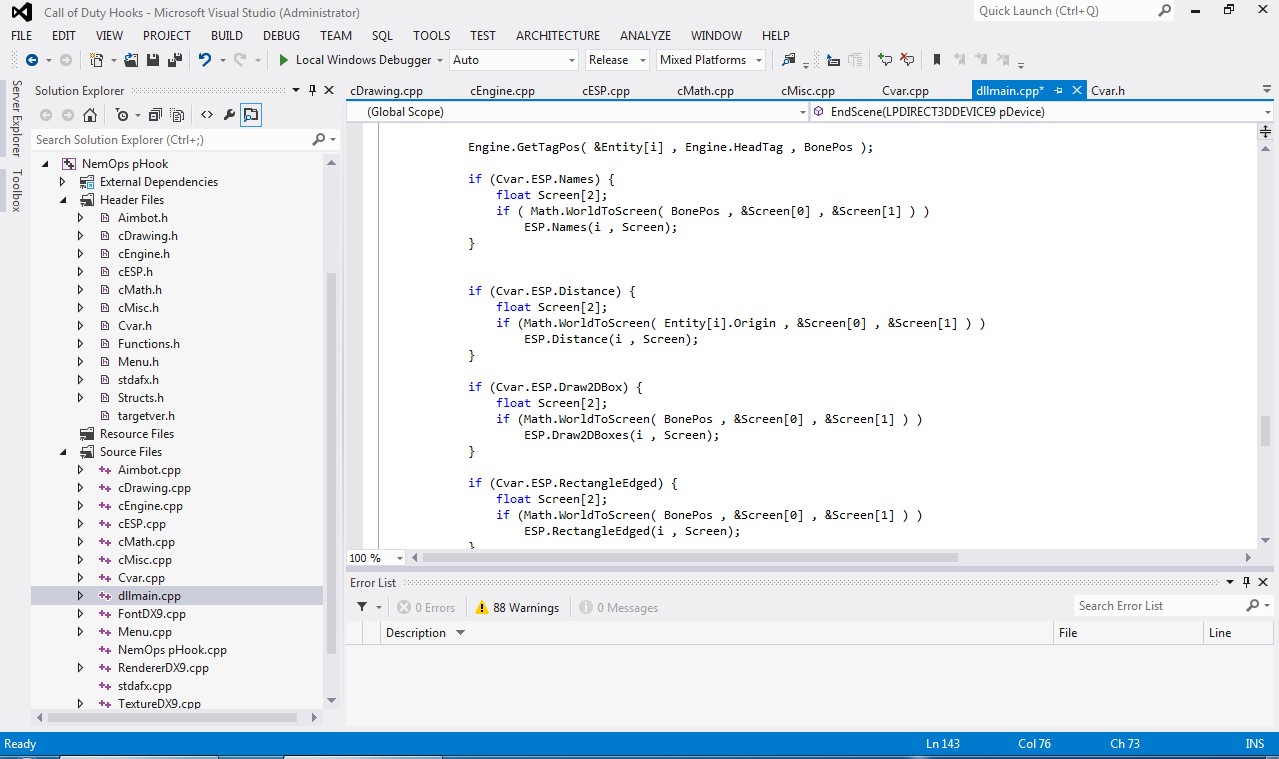Sort Error List by File column
The image size is (1279, 759).
point(1128,633)
